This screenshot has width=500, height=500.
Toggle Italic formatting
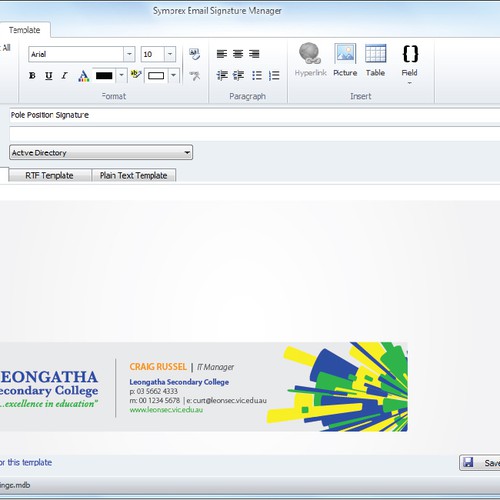[x=65, y=76]
